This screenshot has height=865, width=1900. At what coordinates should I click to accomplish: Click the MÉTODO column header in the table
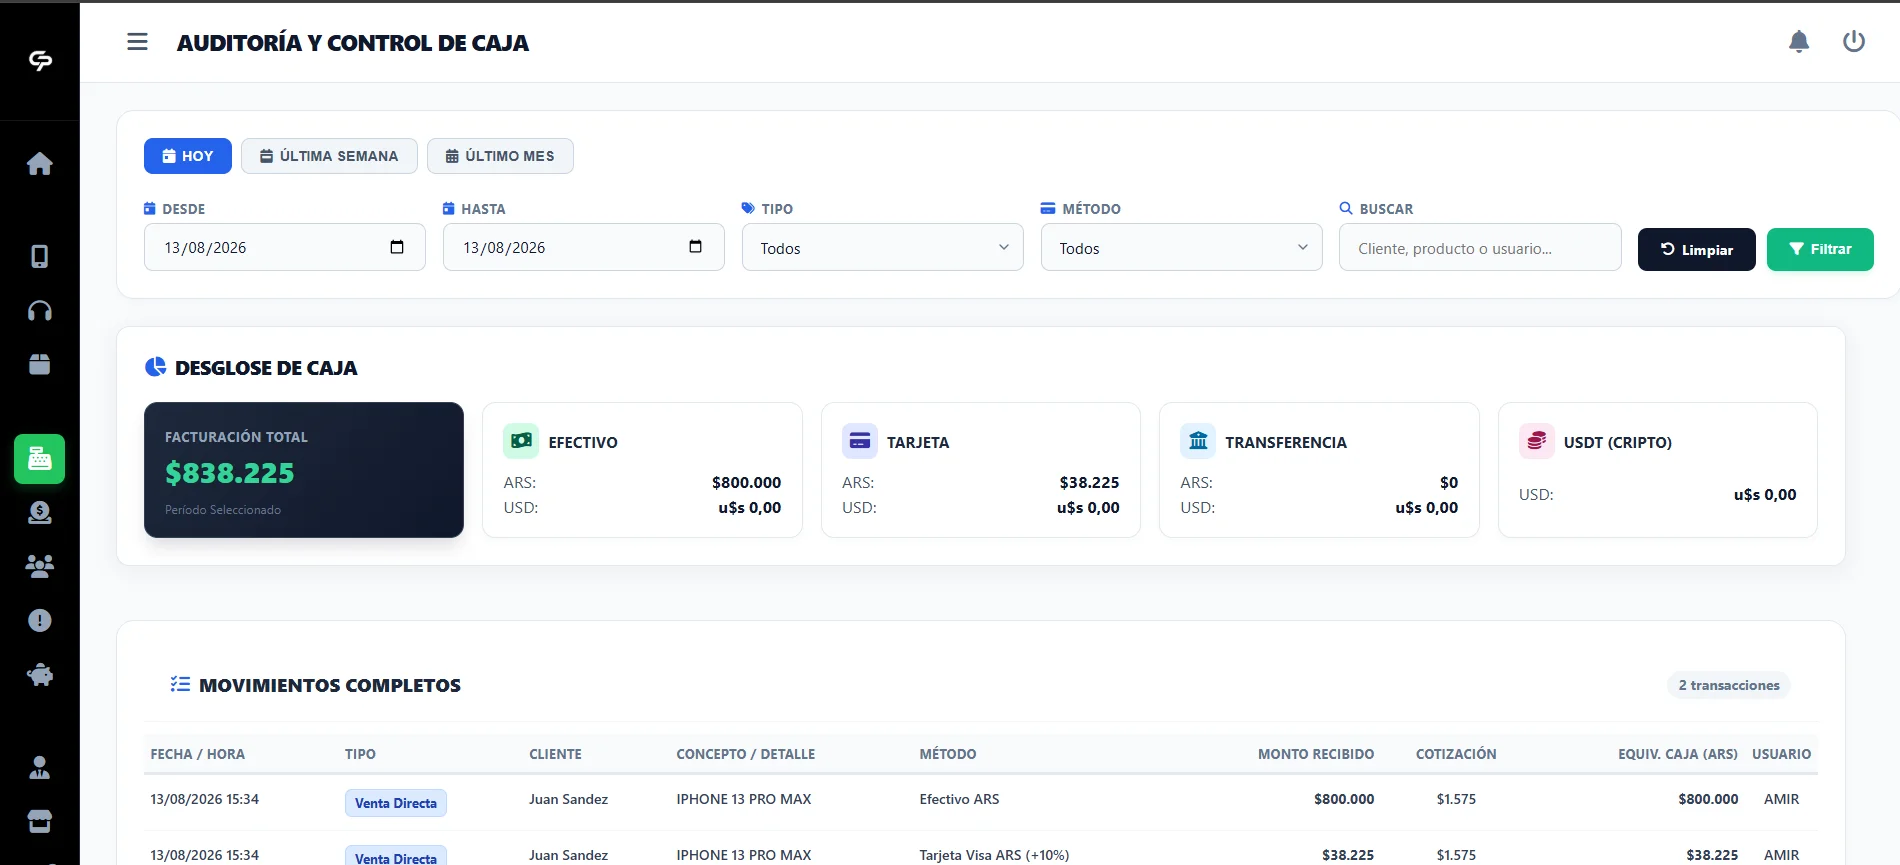coord(948,754)
